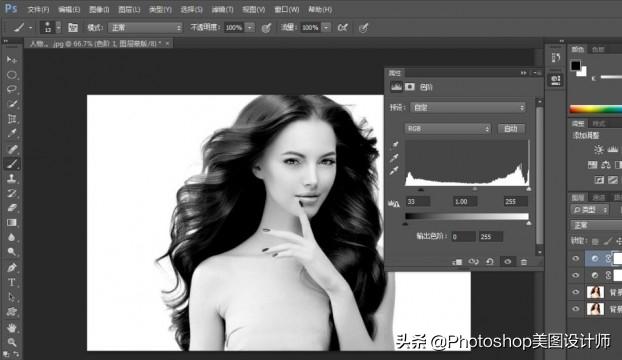Collapse the Properties panel with double arrows
Viewport: 622px width, 360px height.
pyautogui.click(x=524, y=73)
